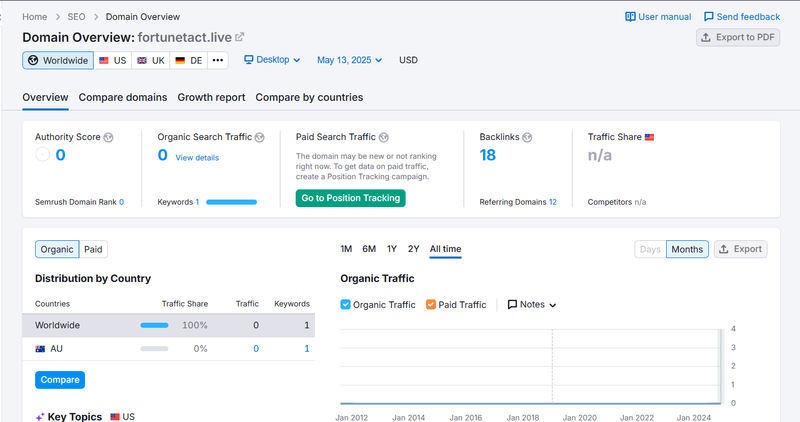Click Referring Domains value 12
This screenshot has width=800, height=422.
pos(553,202)
